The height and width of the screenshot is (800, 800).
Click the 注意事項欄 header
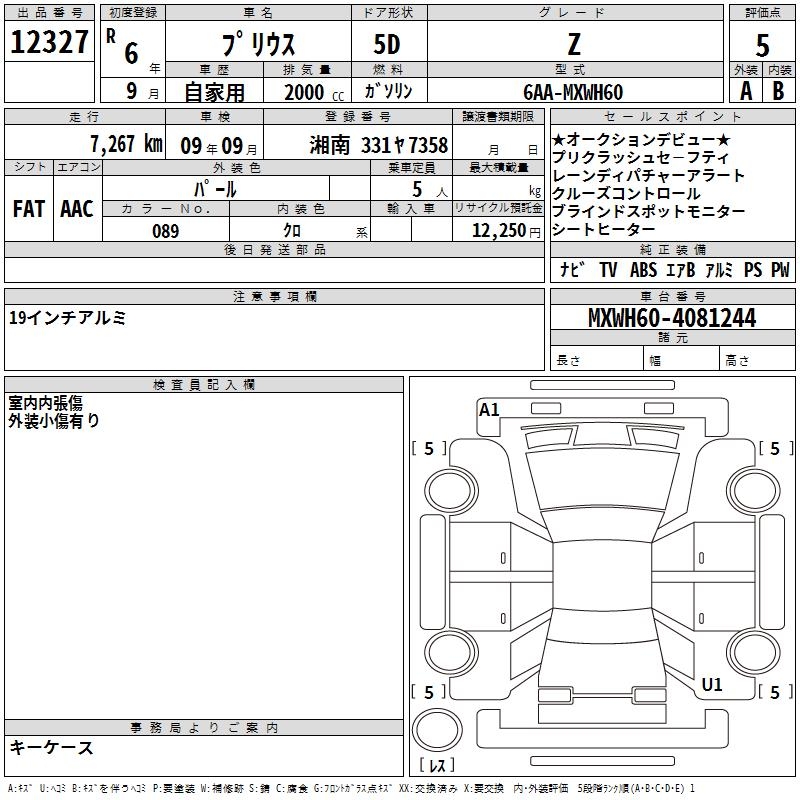(274, 296)
